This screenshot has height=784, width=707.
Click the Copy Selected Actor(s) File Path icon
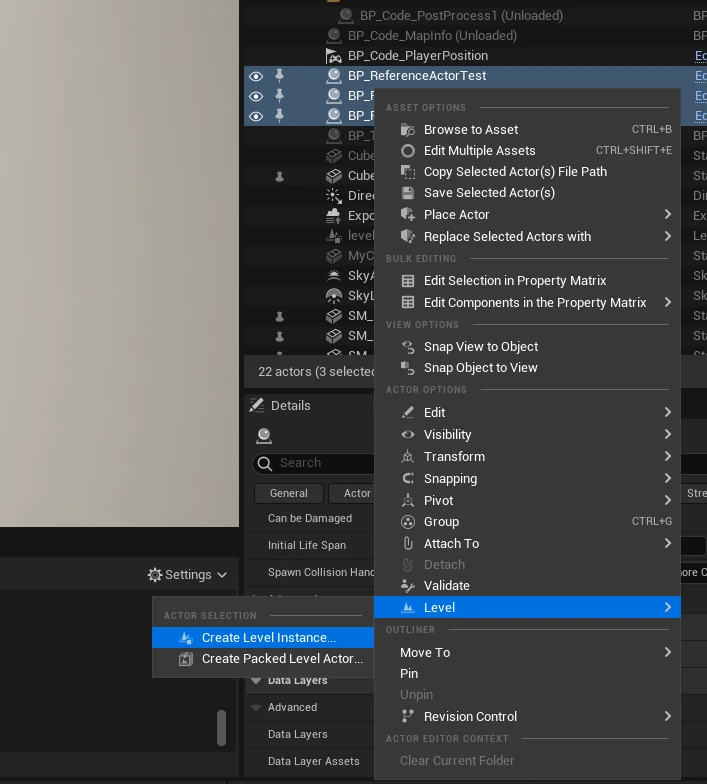coord(407,172)
